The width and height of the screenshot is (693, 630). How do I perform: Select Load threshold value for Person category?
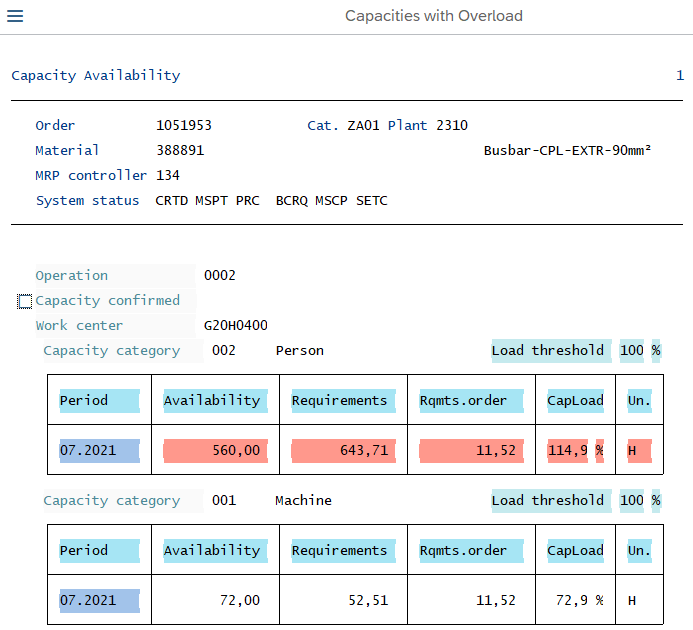[x=631, y=351]
